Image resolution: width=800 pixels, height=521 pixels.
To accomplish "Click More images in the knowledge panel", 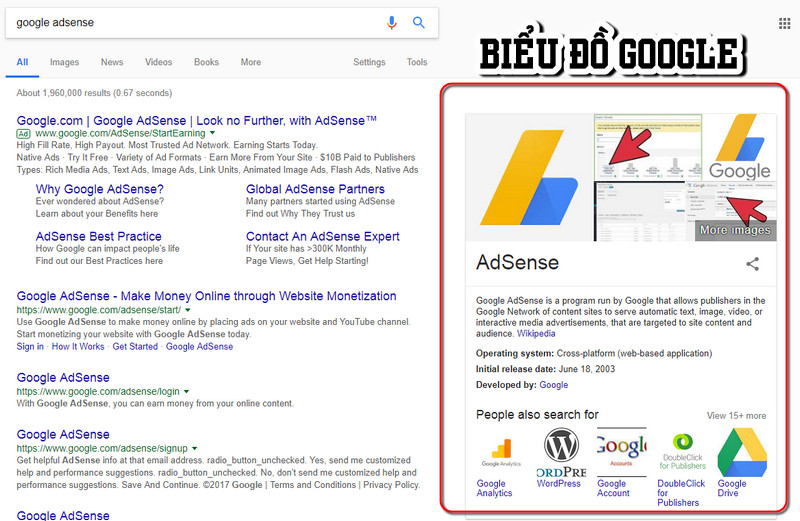I will (x=735, y=230).
